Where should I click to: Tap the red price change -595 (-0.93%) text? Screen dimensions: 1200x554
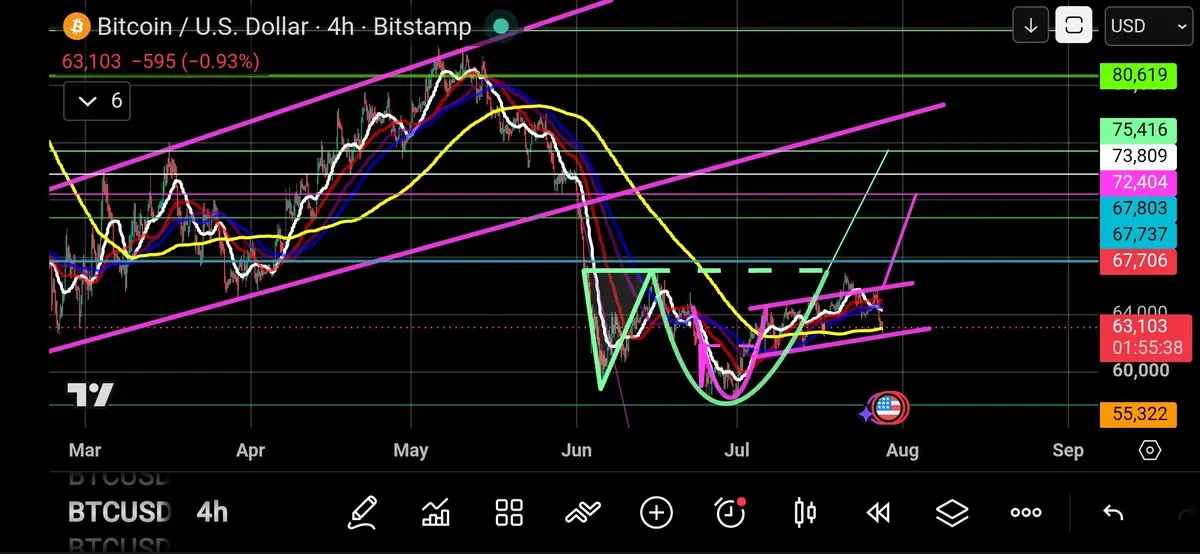[196, 61]
